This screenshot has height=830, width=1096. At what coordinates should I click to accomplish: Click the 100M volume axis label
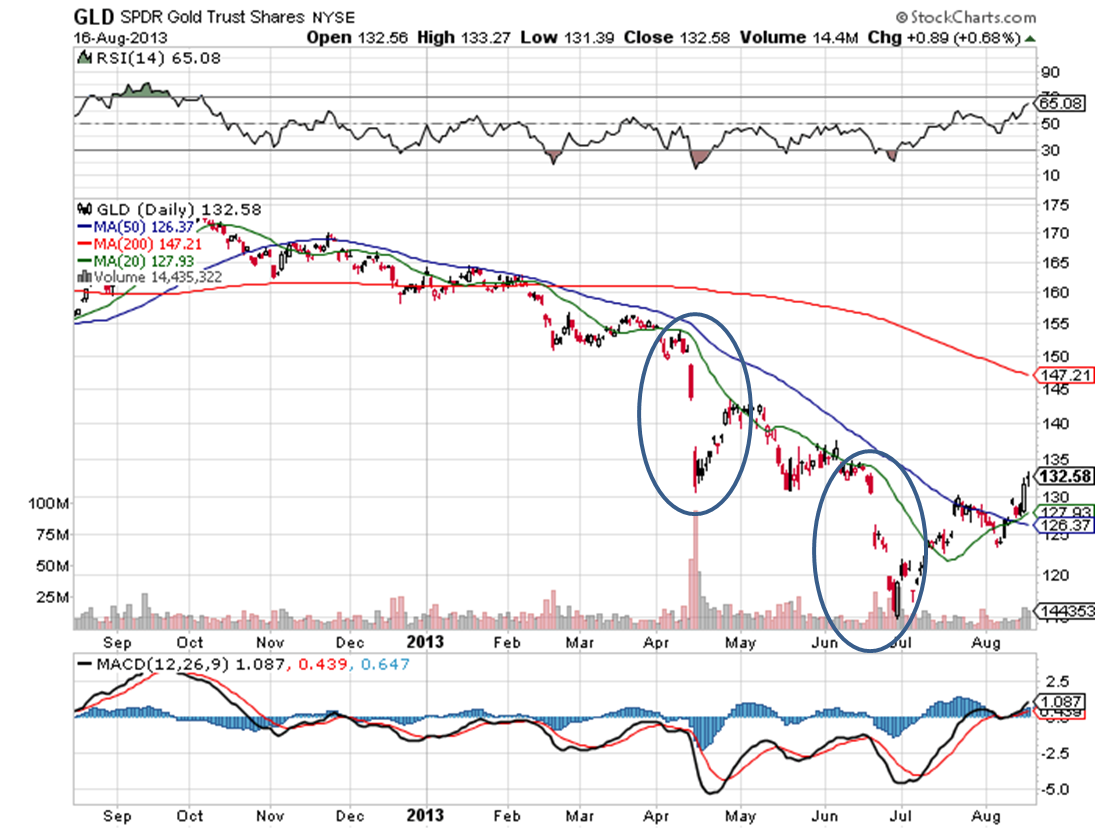tap(48, 503)
